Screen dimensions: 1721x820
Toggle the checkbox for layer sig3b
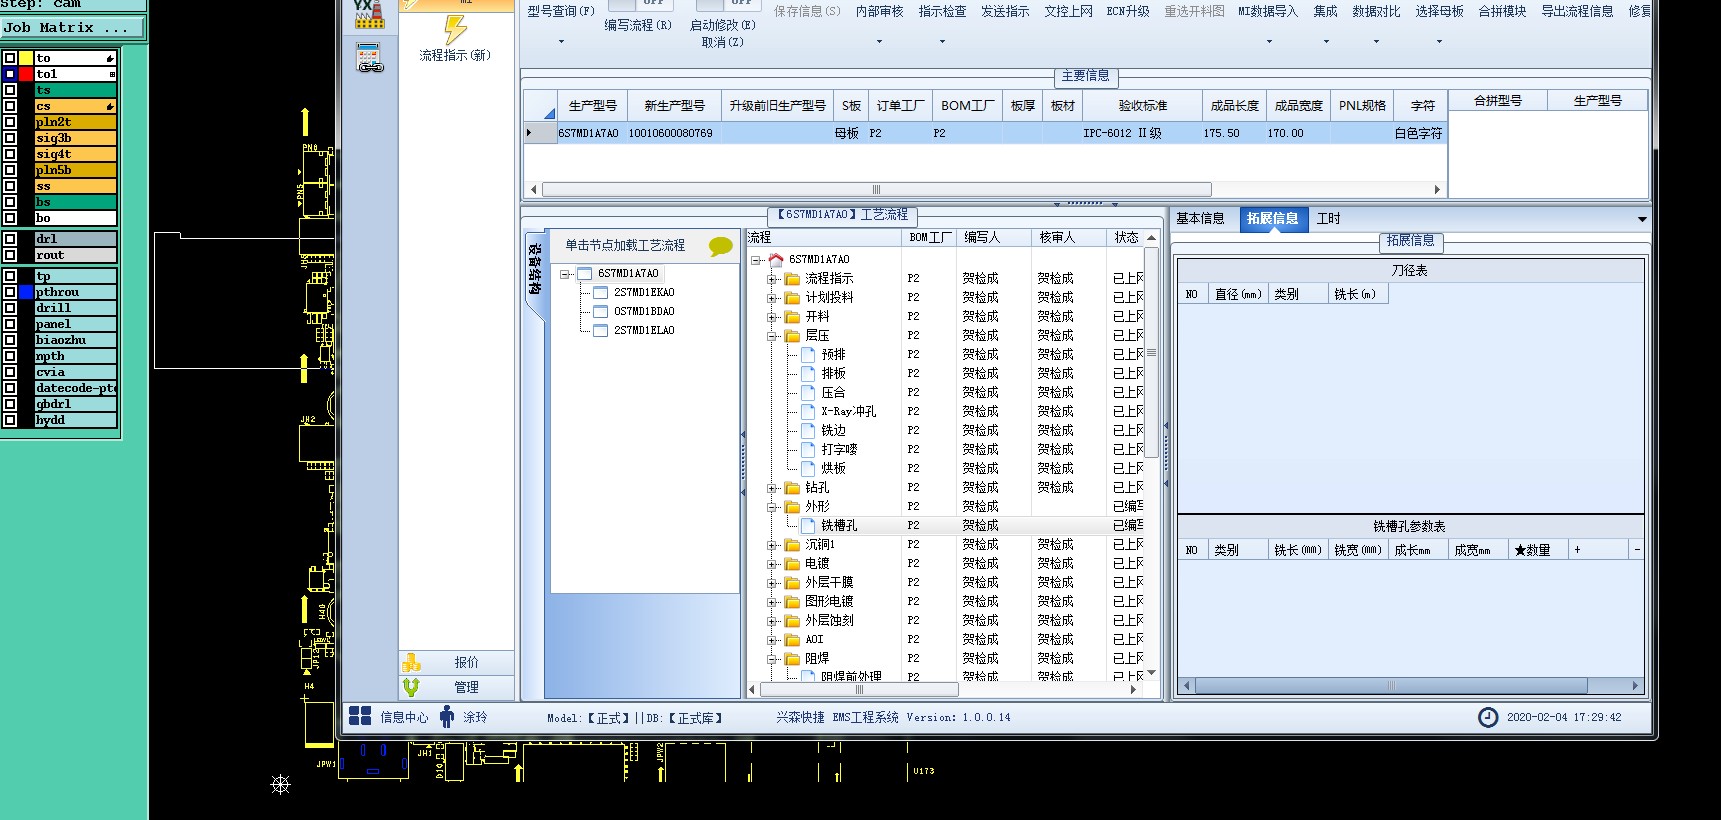click(10, 138)
